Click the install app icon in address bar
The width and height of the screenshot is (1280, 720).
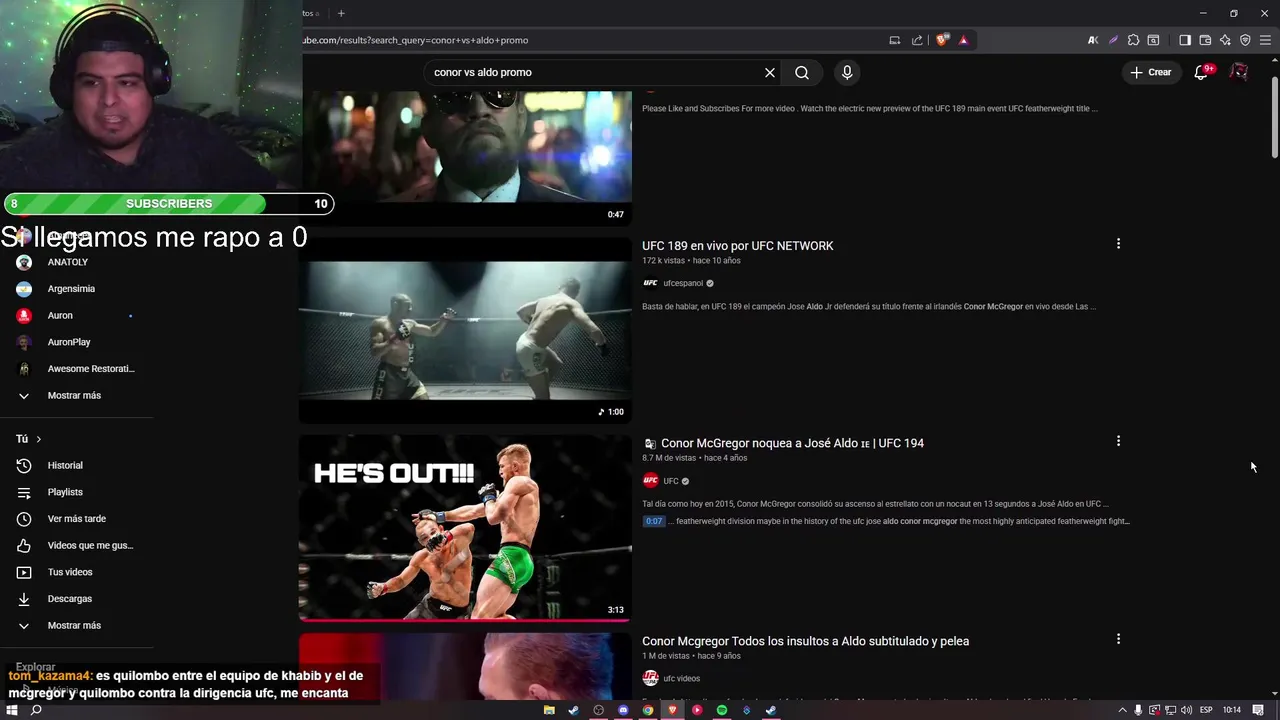(x=895, y=40)
